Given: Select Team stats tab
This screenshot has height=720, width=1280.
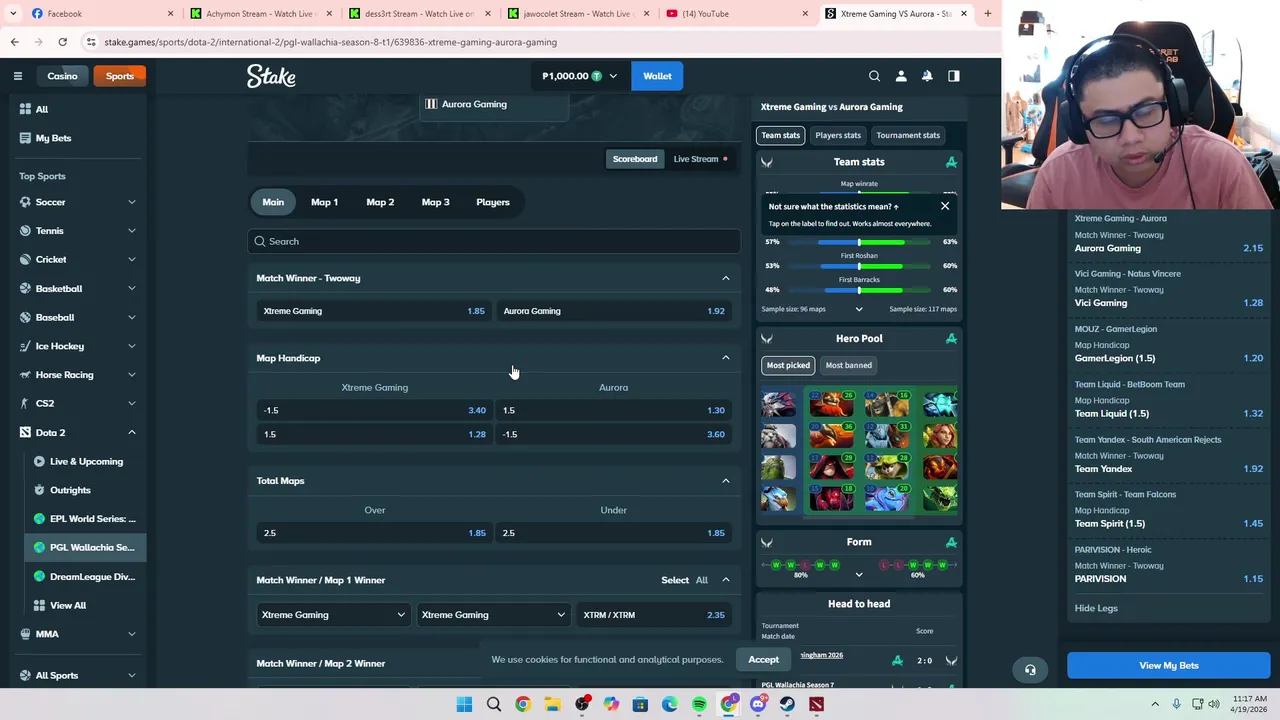Looking at the screenshot, I should [780, 135].
